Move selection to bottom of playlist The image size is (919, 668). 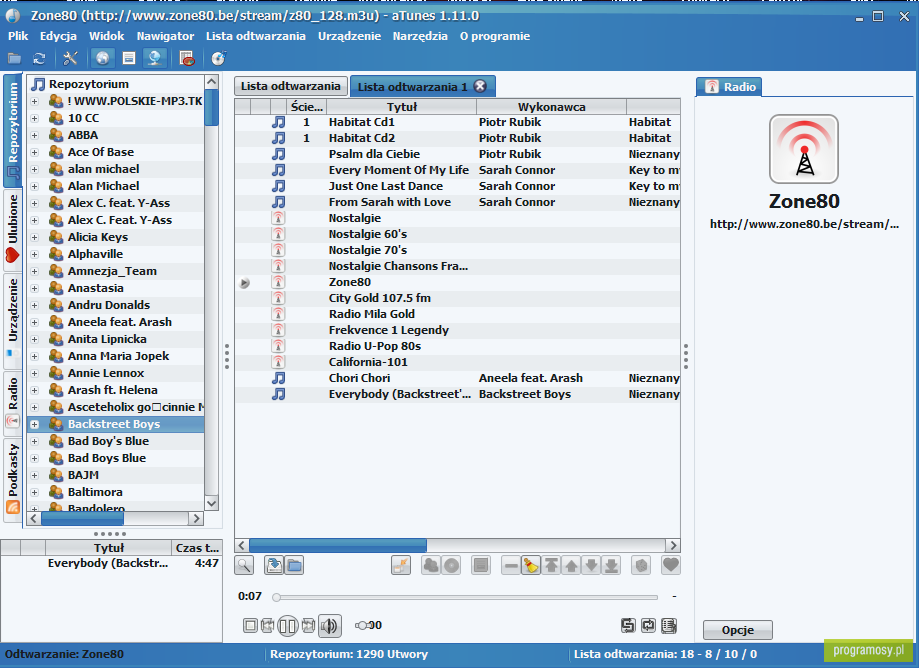click(x=611, y=565)
